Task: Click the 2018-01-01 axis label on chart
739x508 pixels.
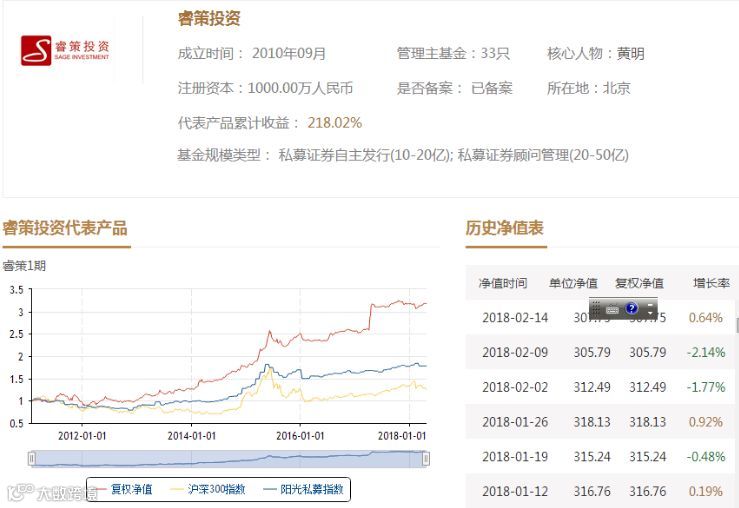Action: (x=402, y=436)
